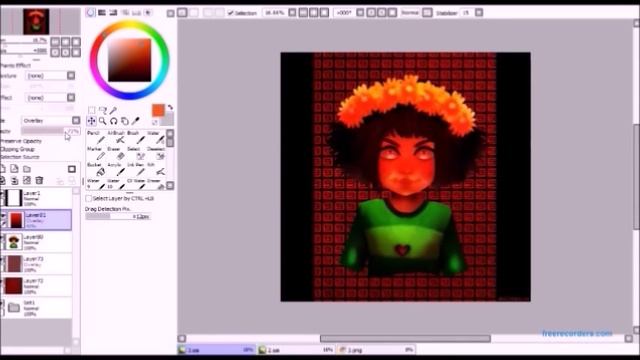Click the Undo button in top toolbar
The width and height of the screenshot is (640, 360).
click(182, 13)
